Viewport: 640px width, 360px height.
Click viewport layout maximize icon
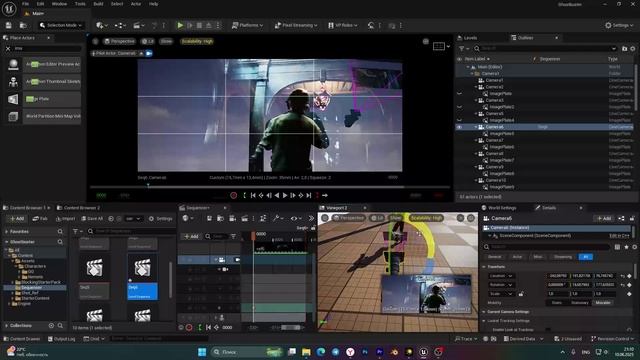tap(426, 42)
